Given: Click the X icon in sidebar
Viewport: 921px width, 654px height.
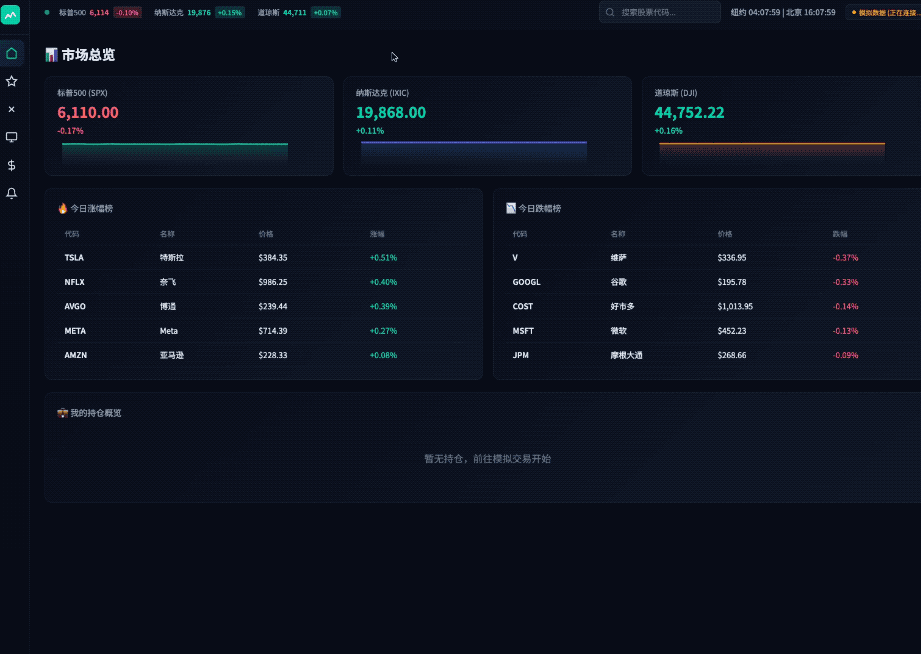Looking at the screenshot, I should point(12,109).
